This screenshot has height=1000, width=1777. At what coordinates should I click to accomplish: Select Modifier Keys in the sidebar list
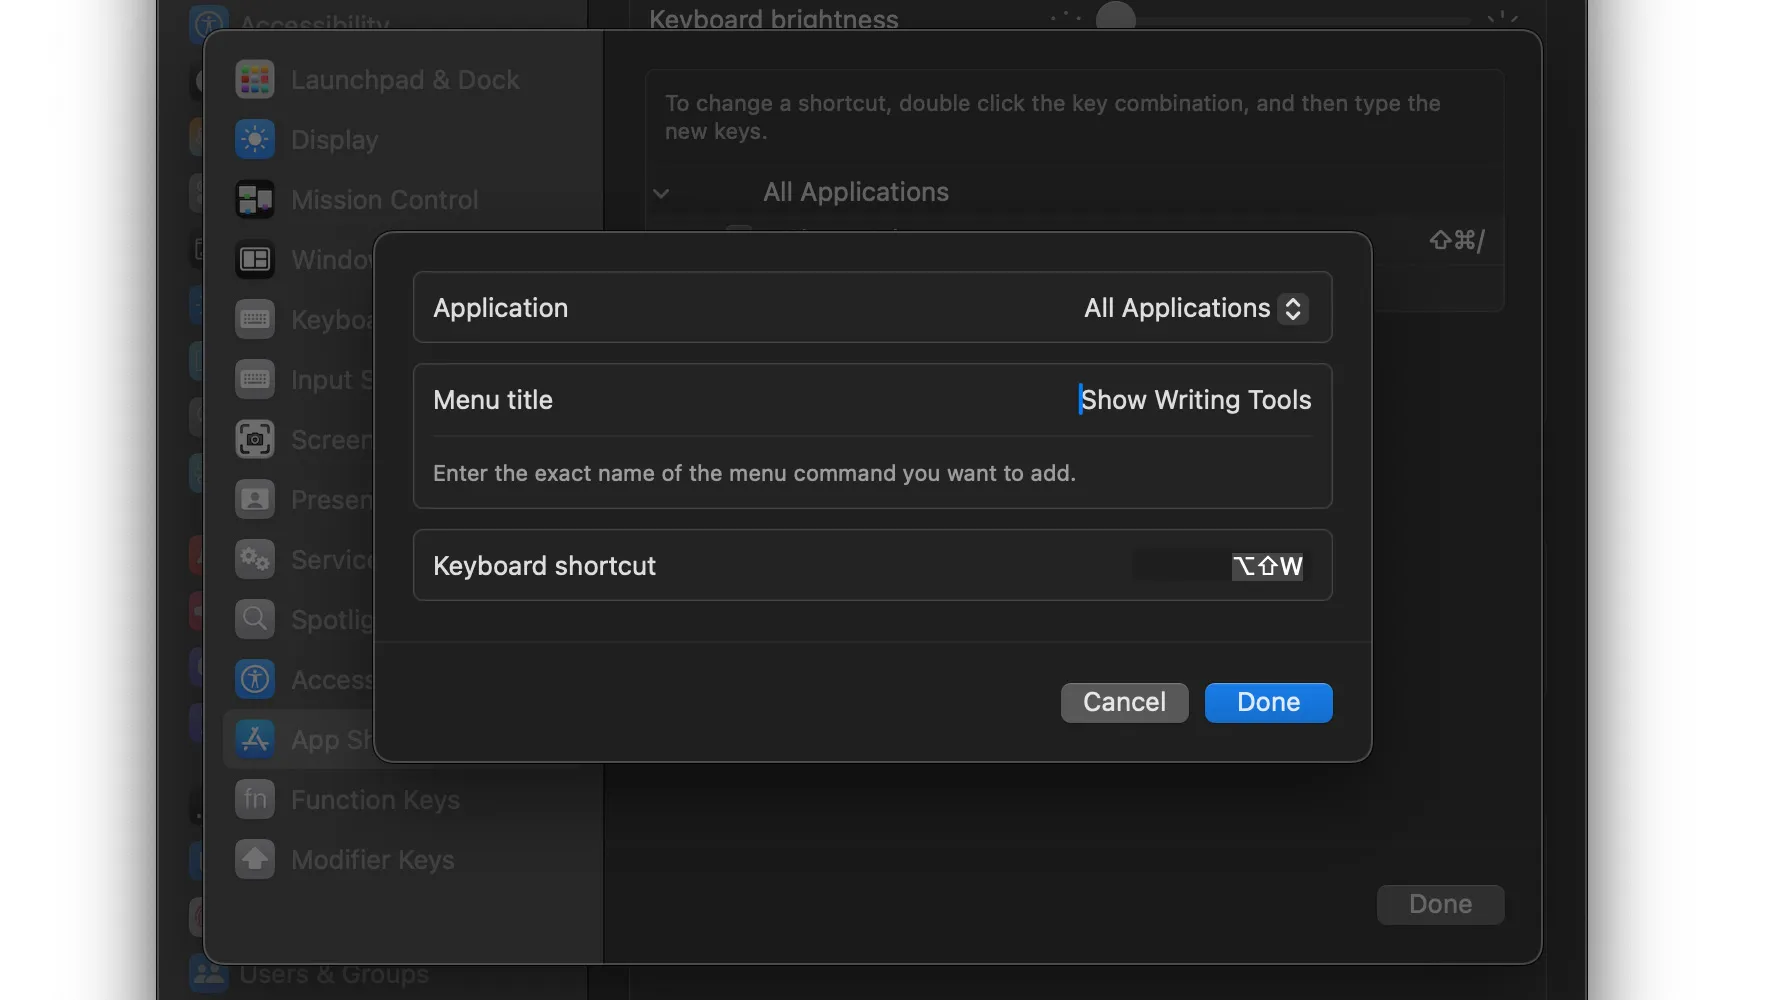(372, 860)
